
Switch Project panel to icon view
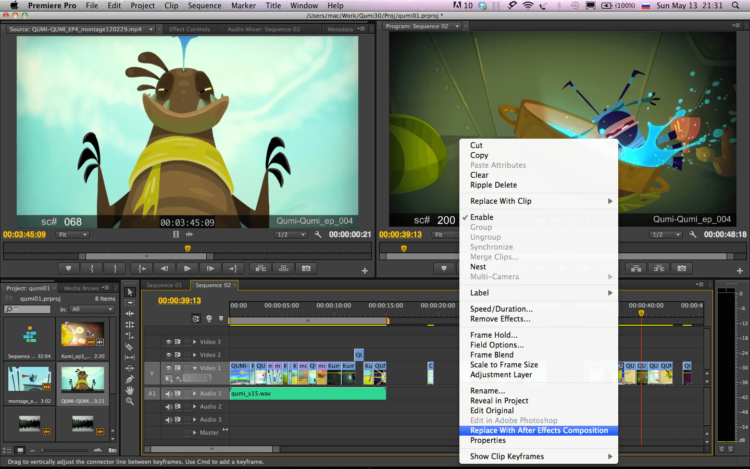pos(20,450)
